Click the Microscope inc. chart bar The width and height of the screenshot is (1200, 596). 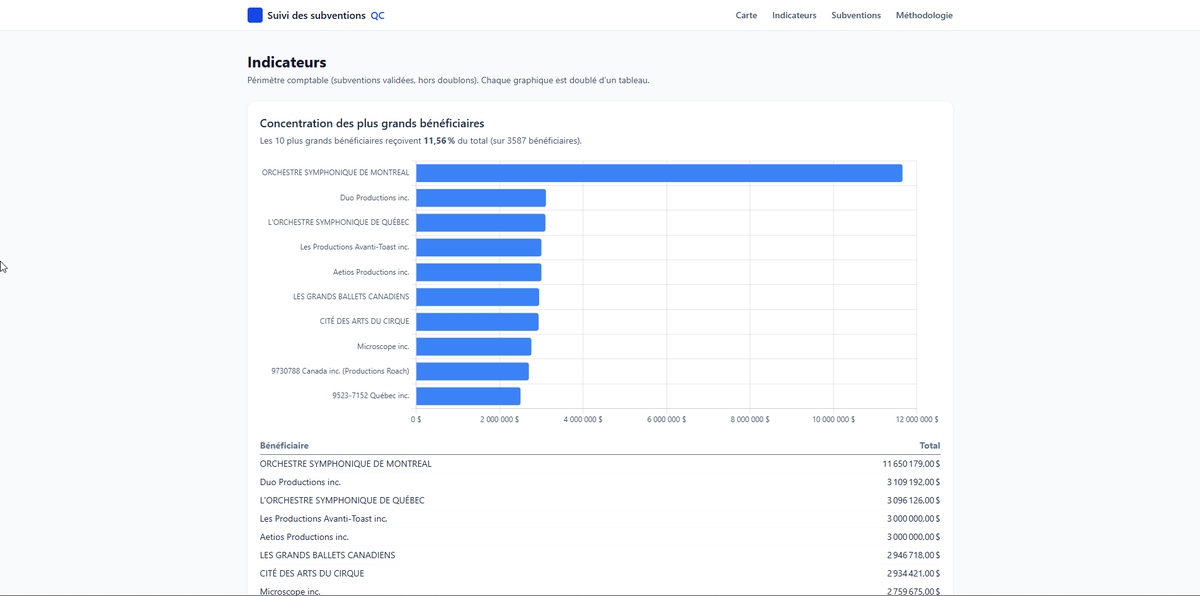474,346
